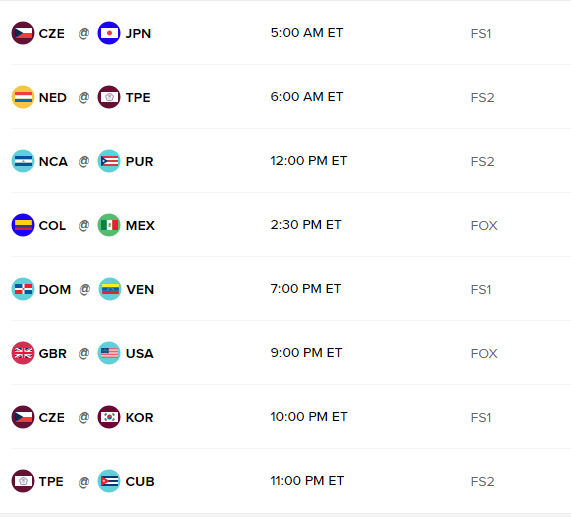The height and width of the screenshot is (517, 571).
Task: Click the Korea flag icon beside KOR
Action: 109,417
